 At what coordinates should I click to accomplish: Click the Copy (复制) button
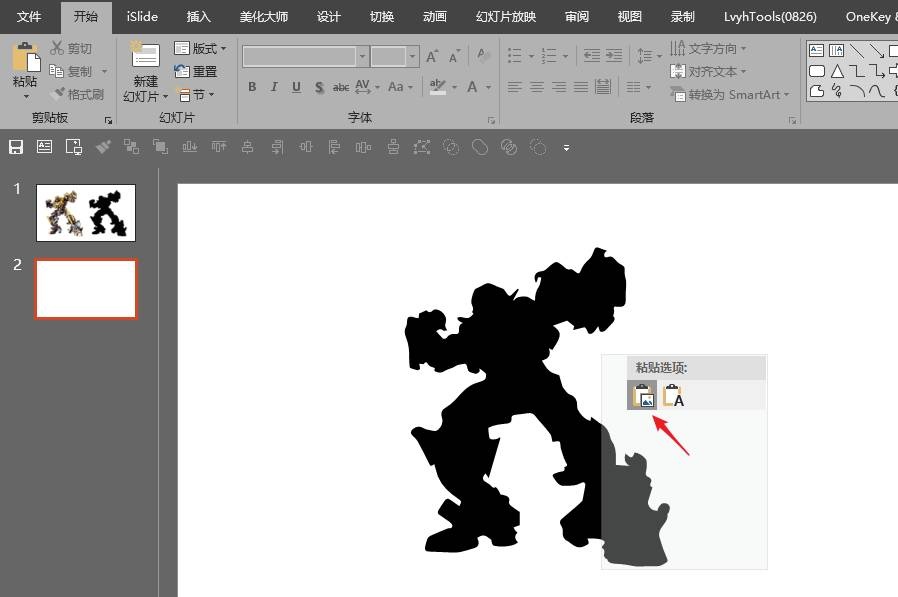click(x=70, y=71)
